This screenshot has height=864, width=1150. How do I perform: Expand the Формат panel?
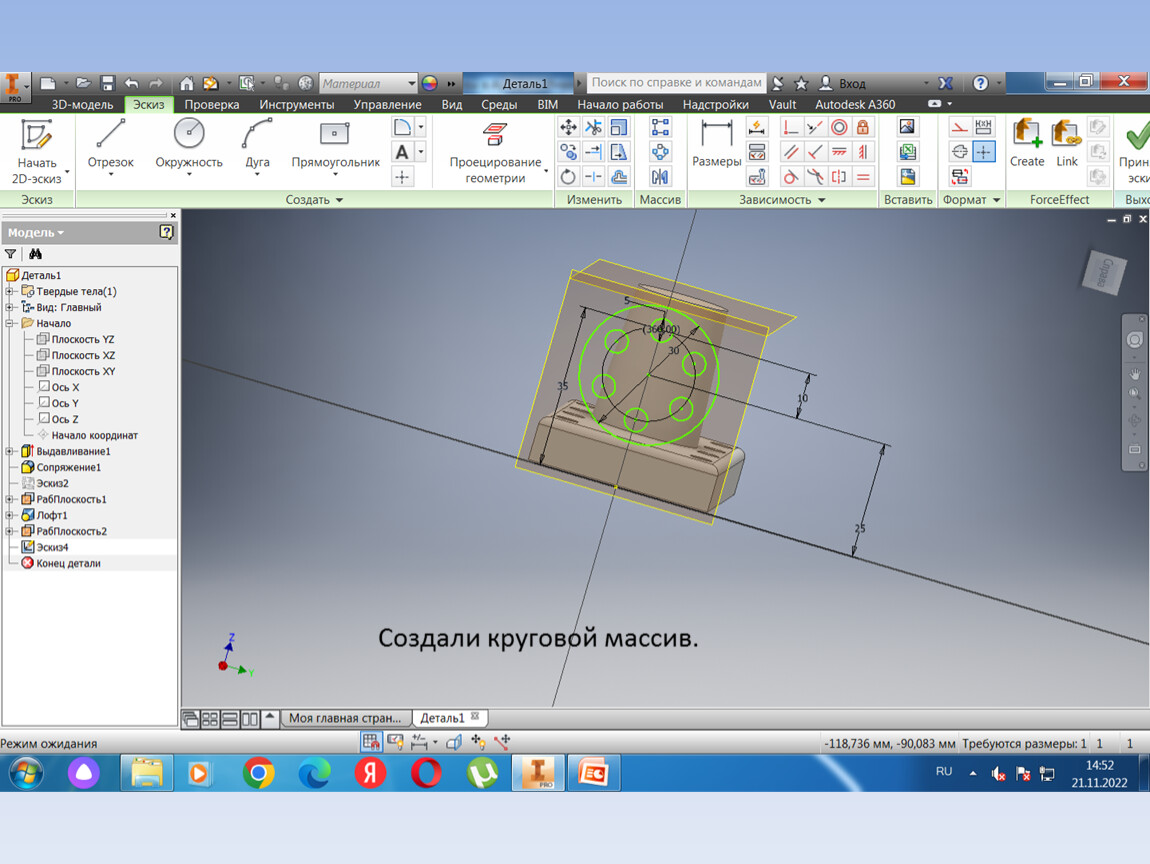(x=971, y=199)
